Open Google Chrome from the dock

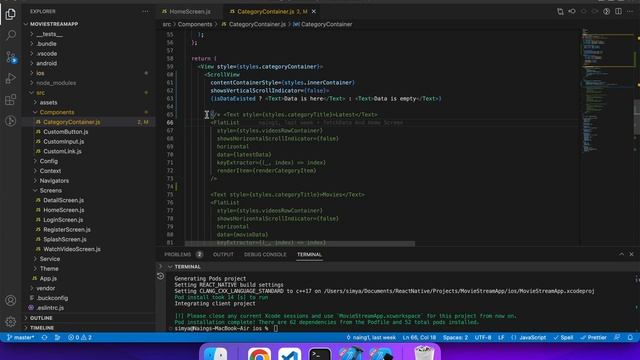(x=259, y=354)
